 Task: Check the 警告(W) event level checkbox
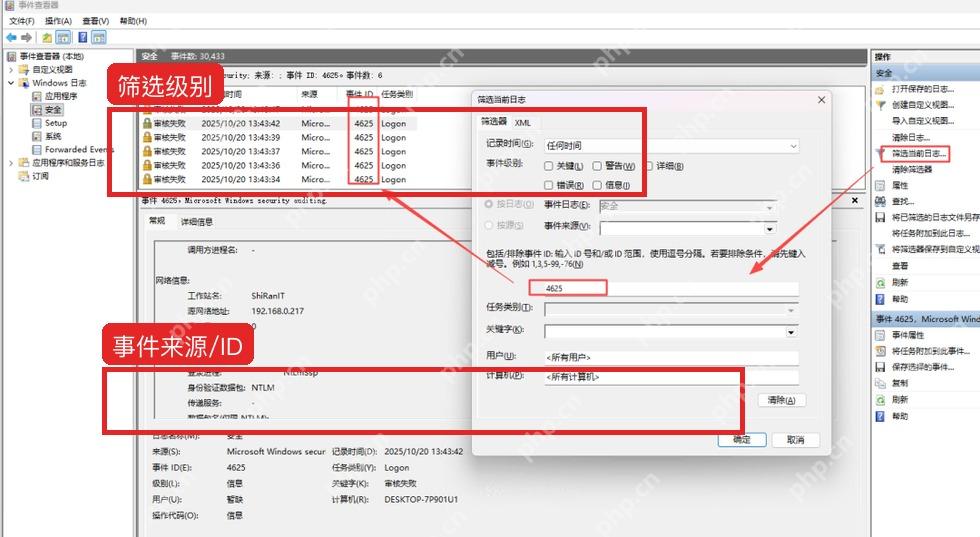point(597,166)
